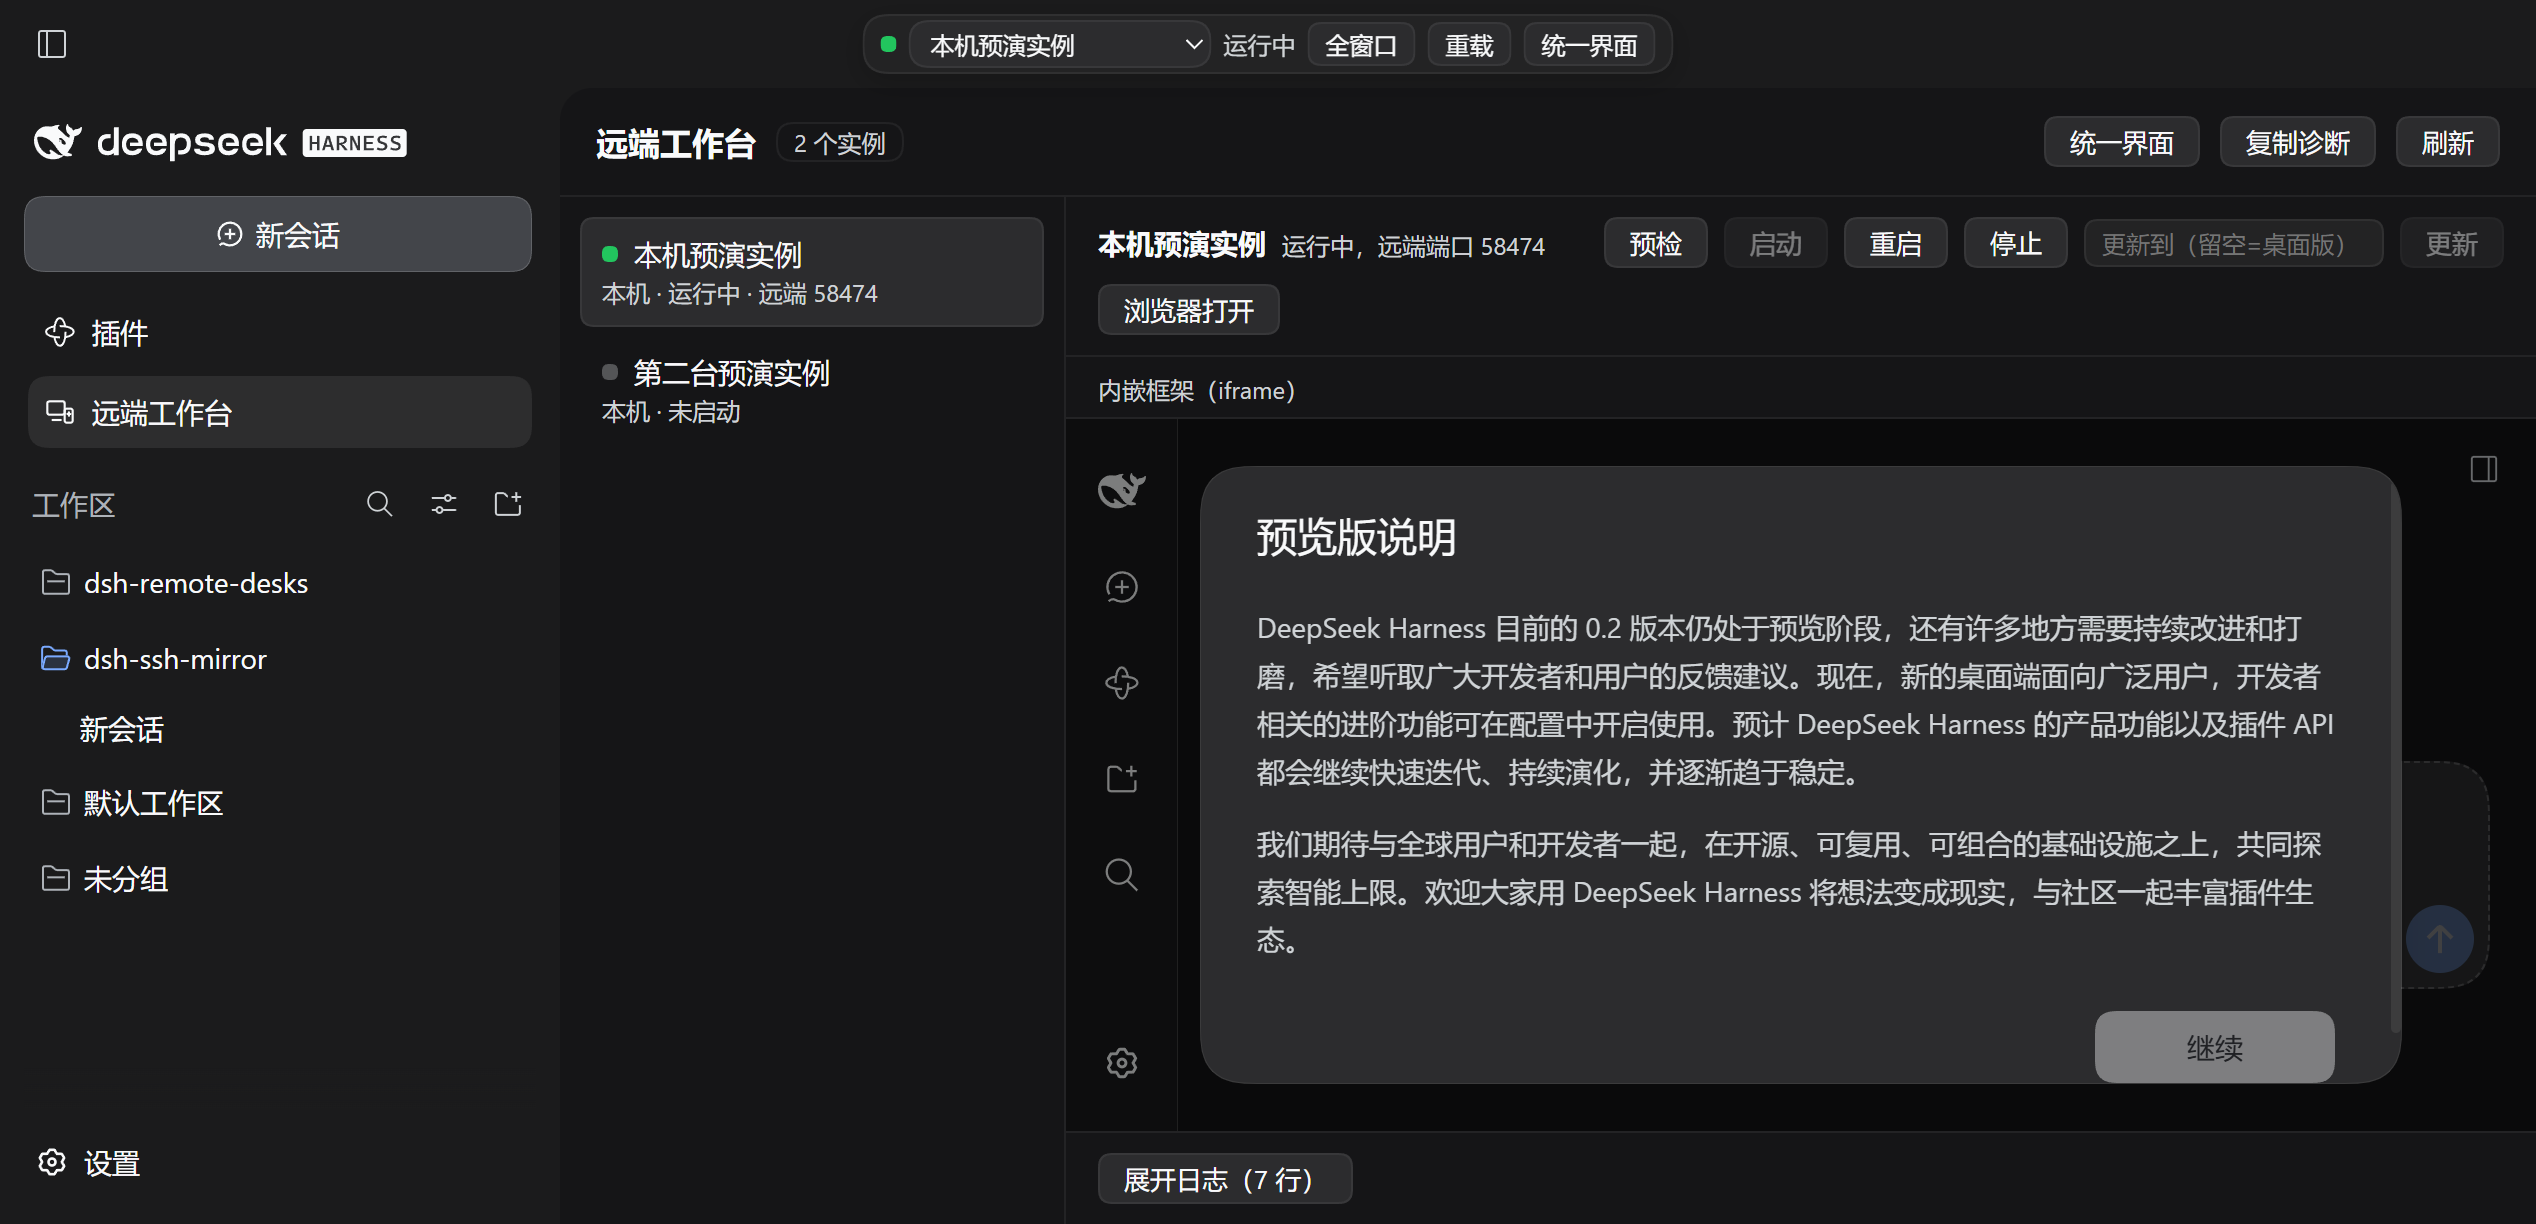Search workspaces with the magnifier icon
2536x1224 pixels.
379,504
